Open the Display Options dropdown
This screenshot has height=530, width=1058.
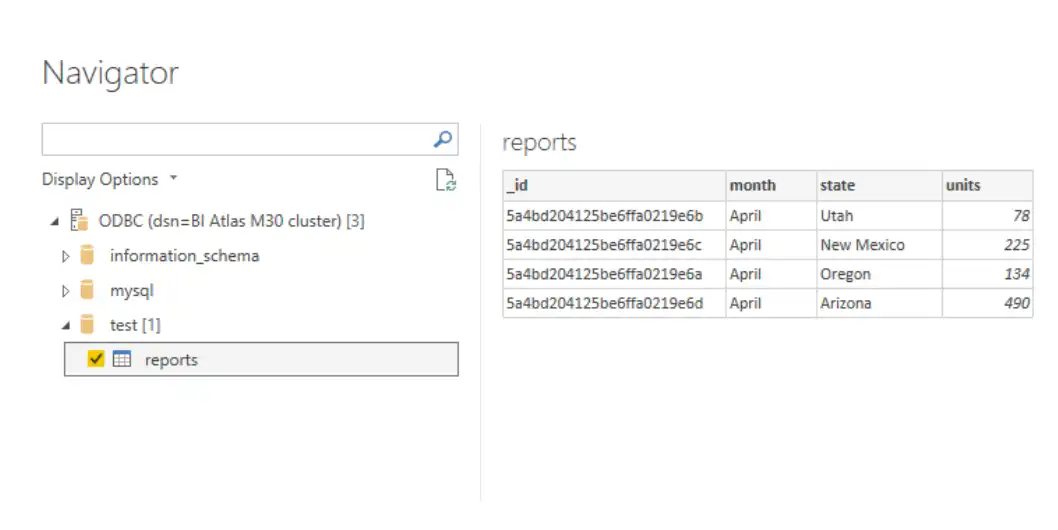tap(109, 180)
